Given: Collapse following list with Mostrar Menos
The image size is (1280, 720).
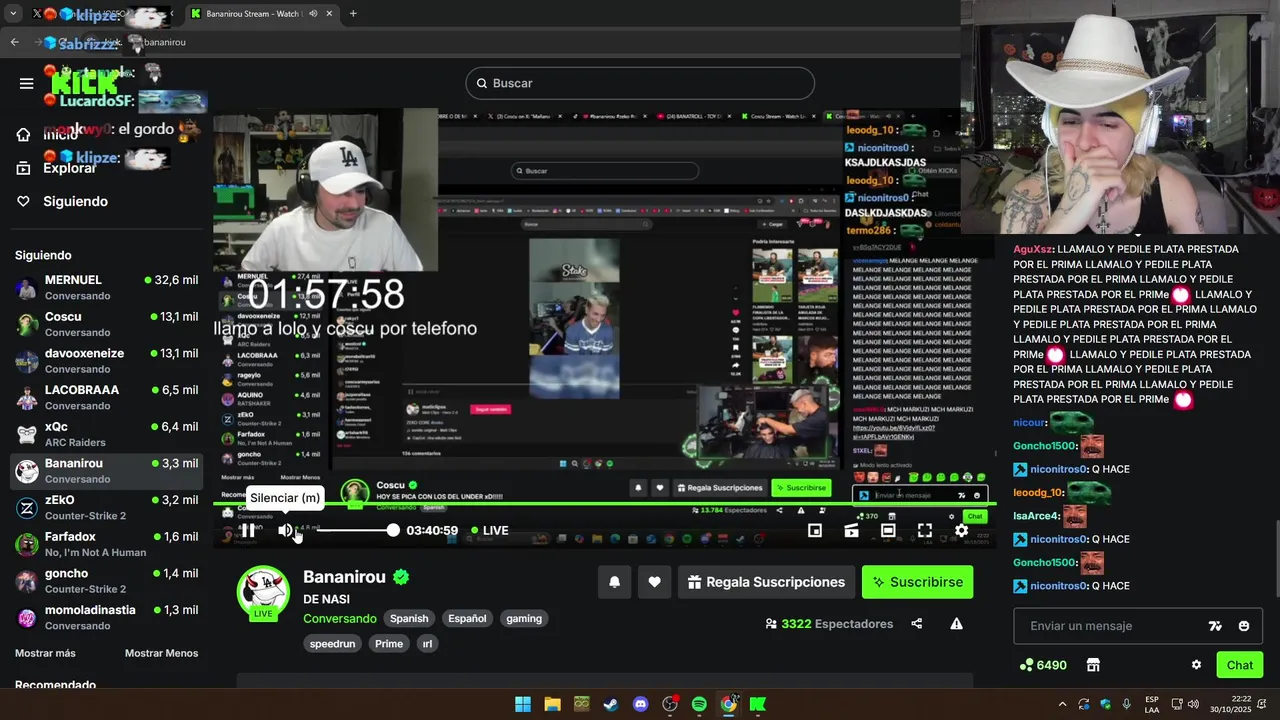Looking at the screenshot, I should 161,653.
